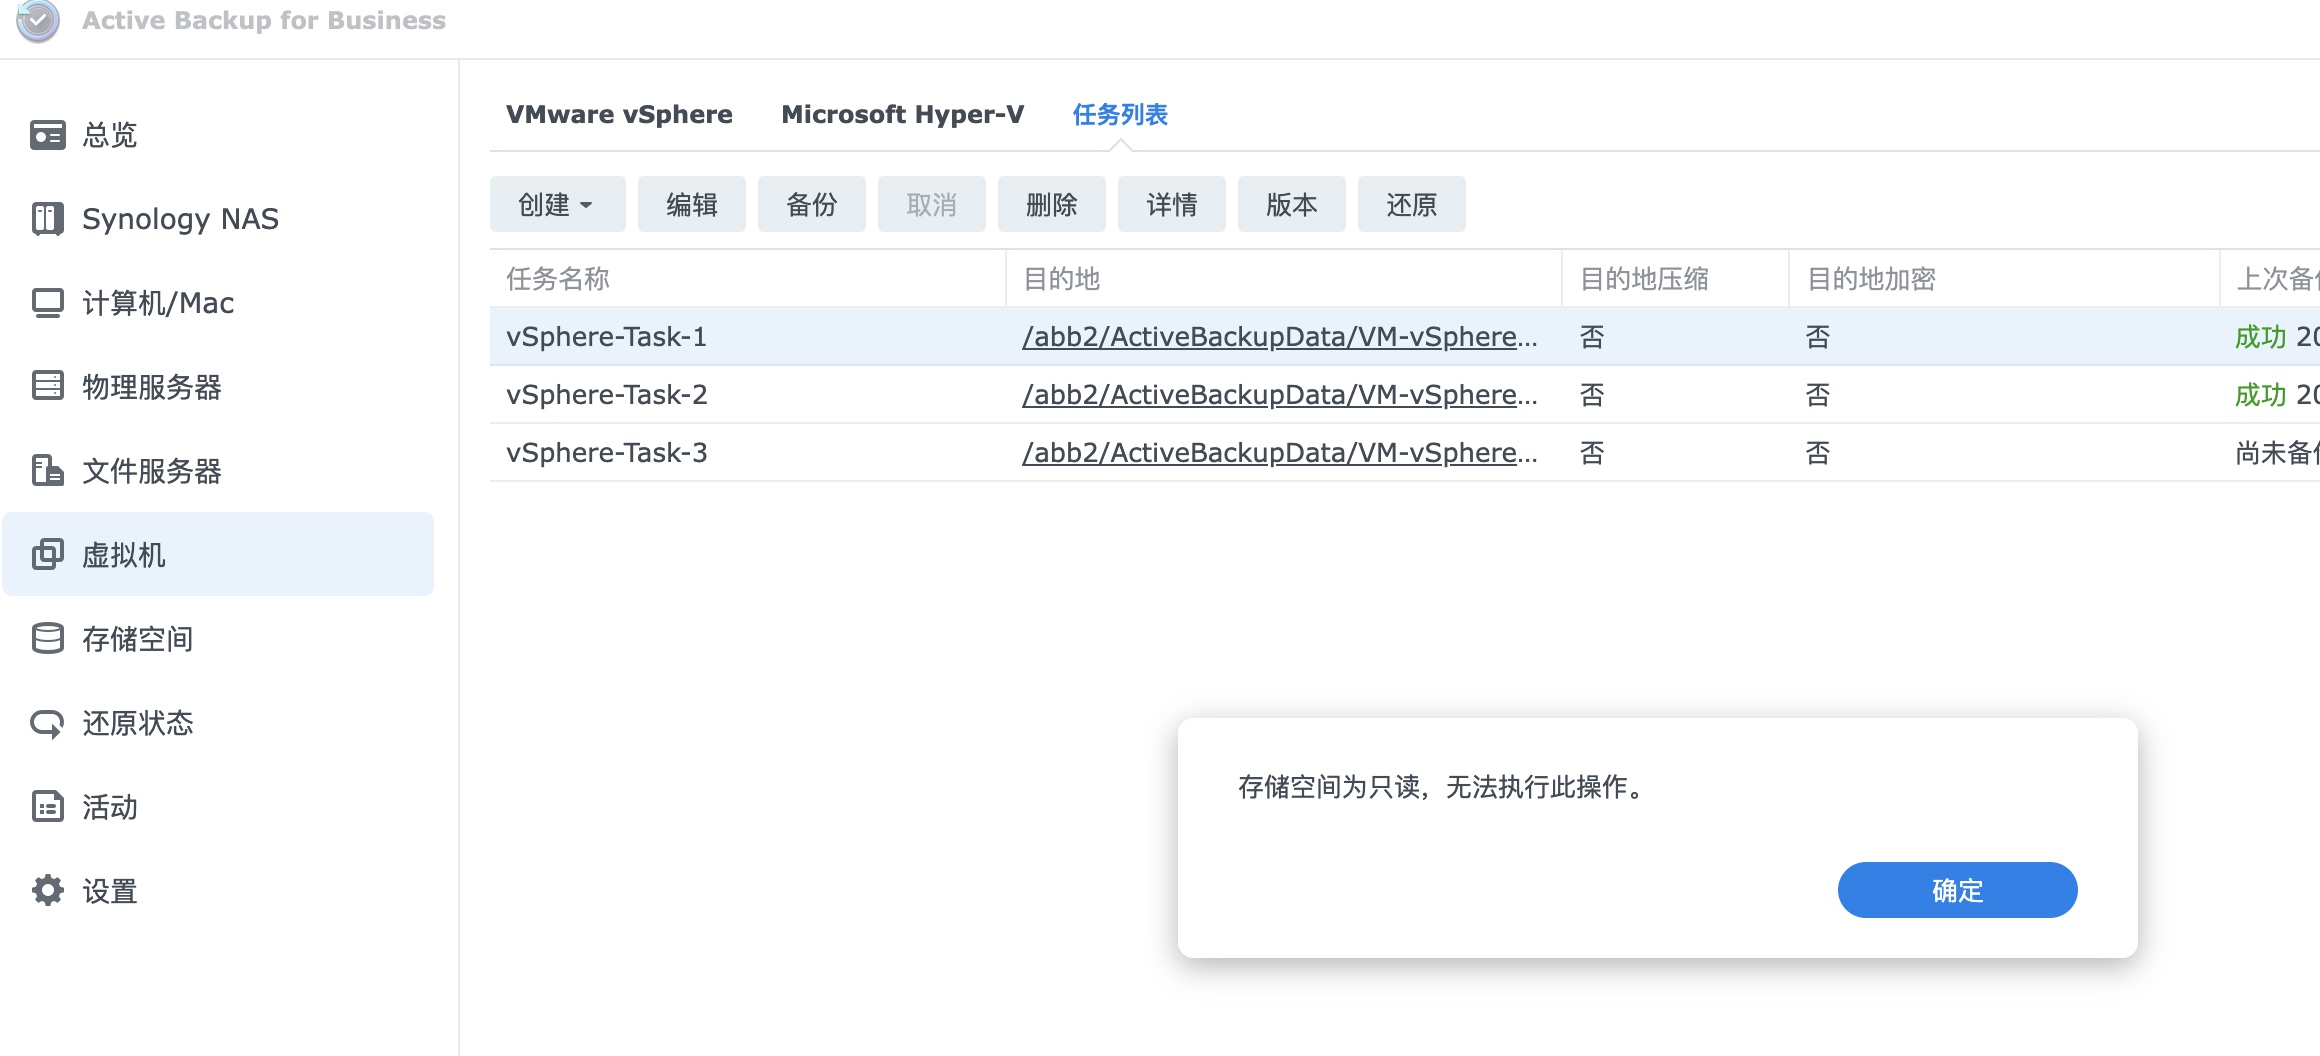Confirm the dialog with 确定
Viewport: 2320px width, 1056px height.
1957,890
